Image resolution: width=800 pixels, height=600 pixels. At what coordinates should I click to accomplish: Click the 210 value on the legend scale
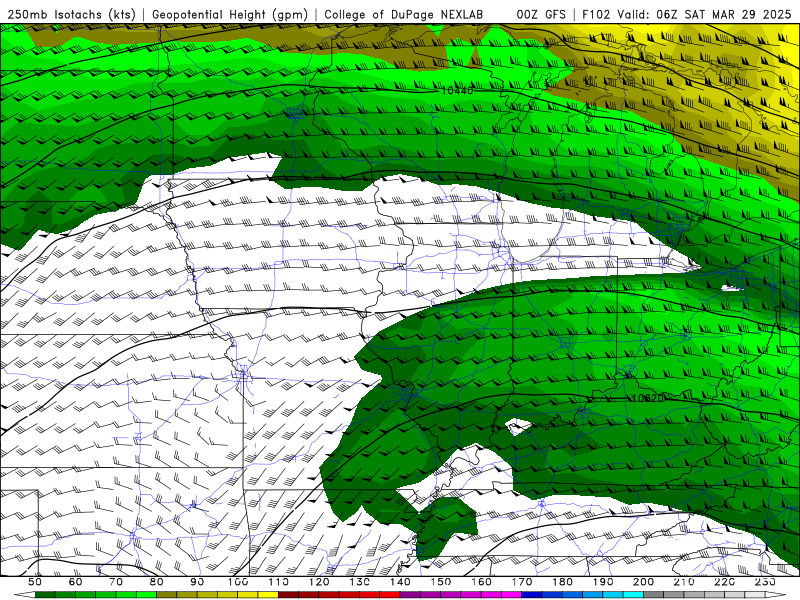tap(684, 582)
